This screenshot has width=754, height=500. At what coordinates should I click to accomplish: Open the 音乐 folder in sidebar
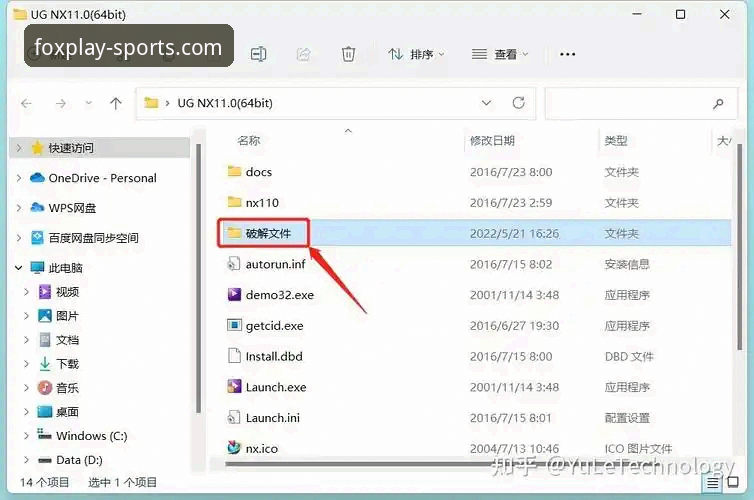[x=67, y=388]
